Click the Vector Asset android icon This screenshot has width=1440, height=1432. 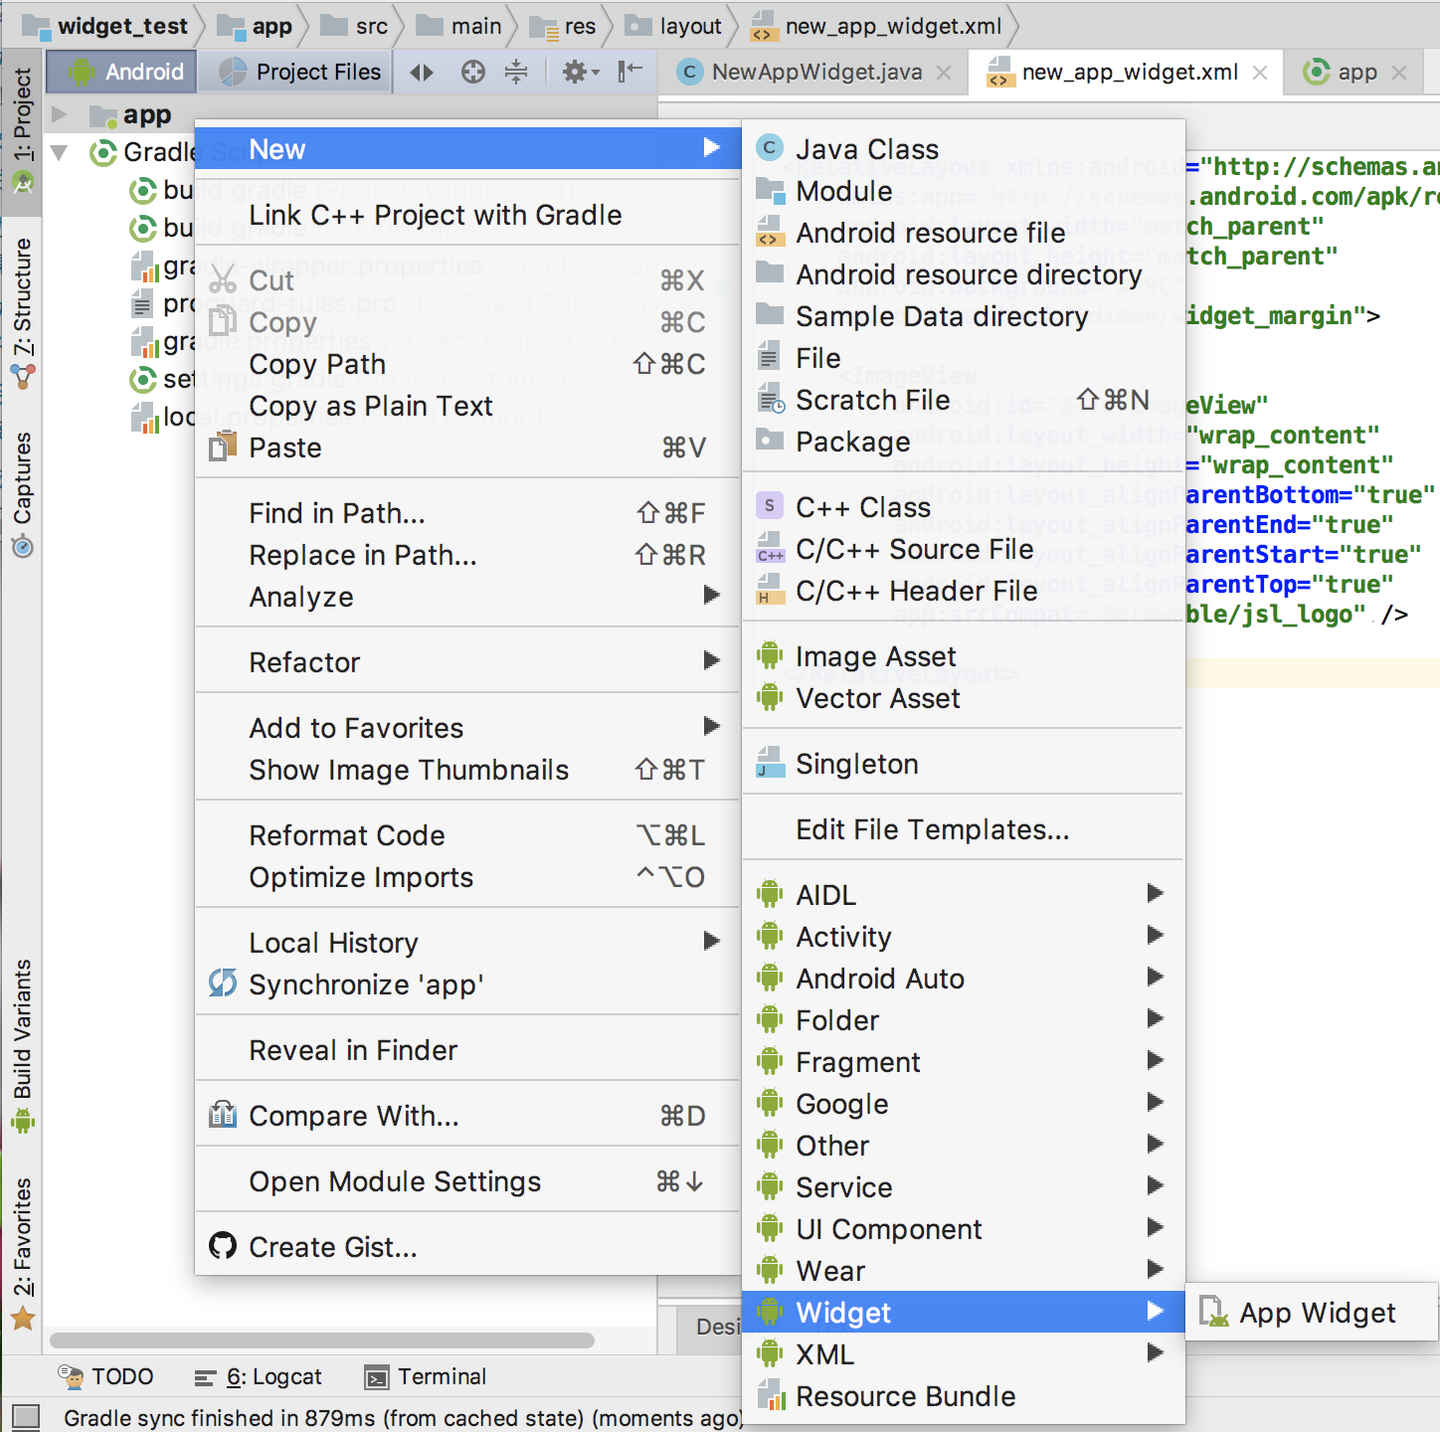(x=769, y=697)
